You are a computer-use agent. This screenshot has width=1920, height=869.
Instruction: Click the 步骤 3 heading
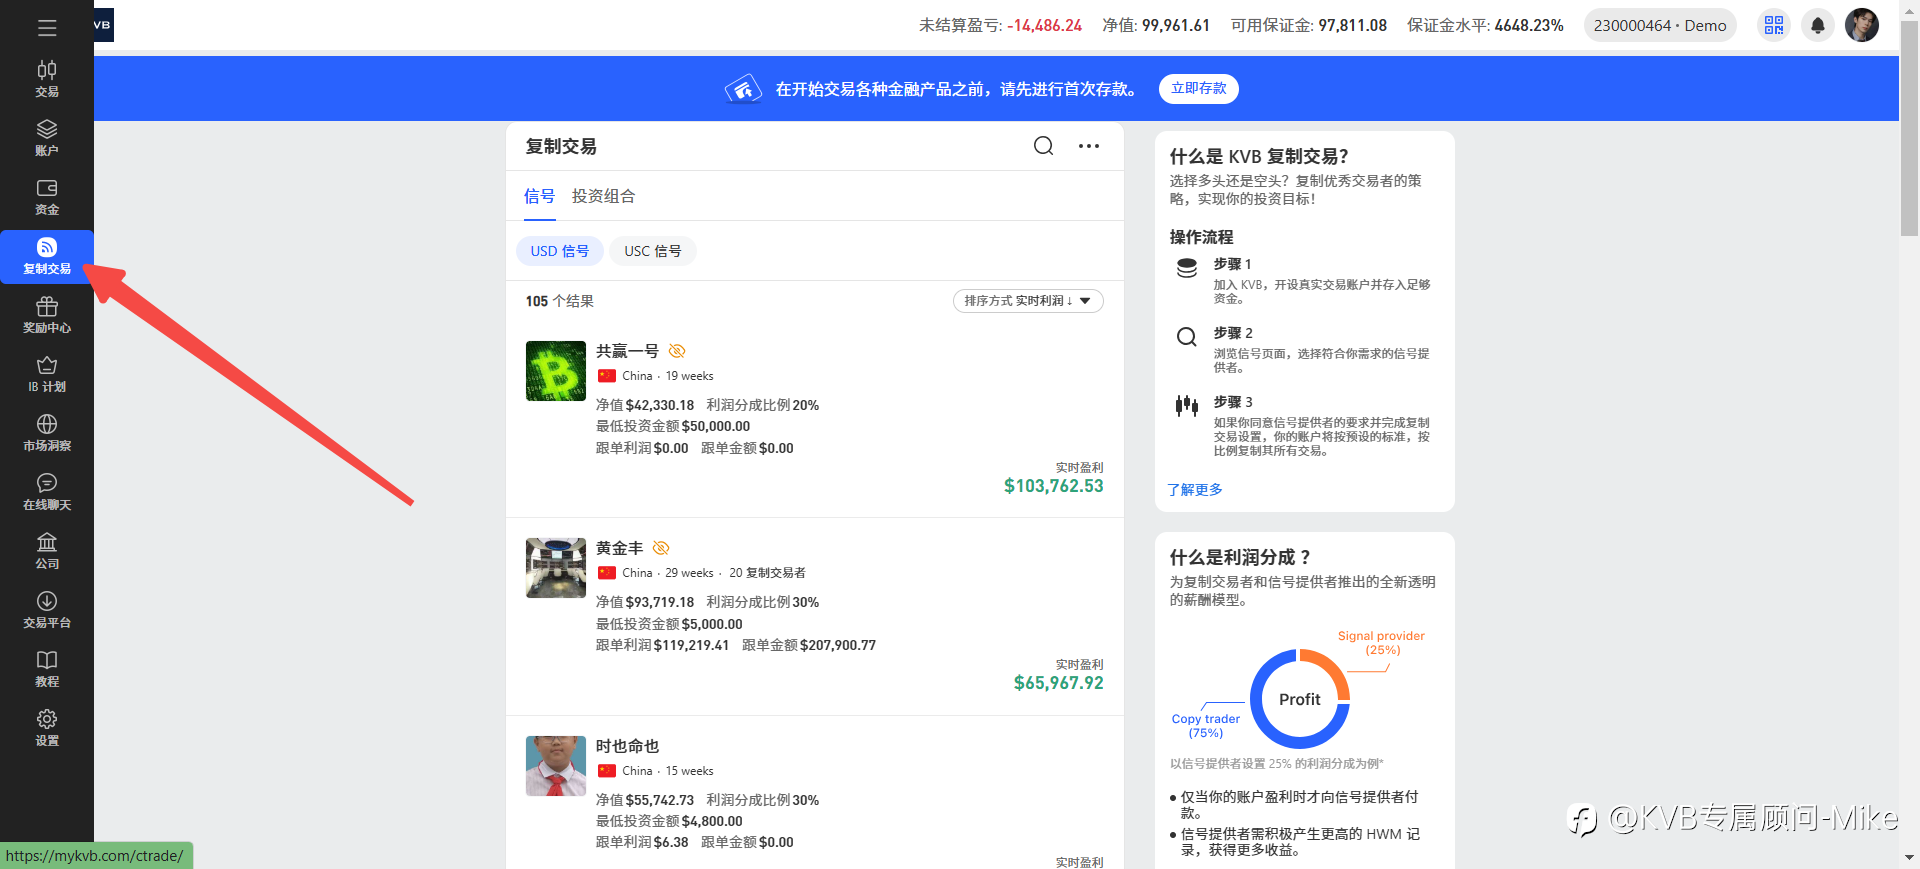(1233, 402)
